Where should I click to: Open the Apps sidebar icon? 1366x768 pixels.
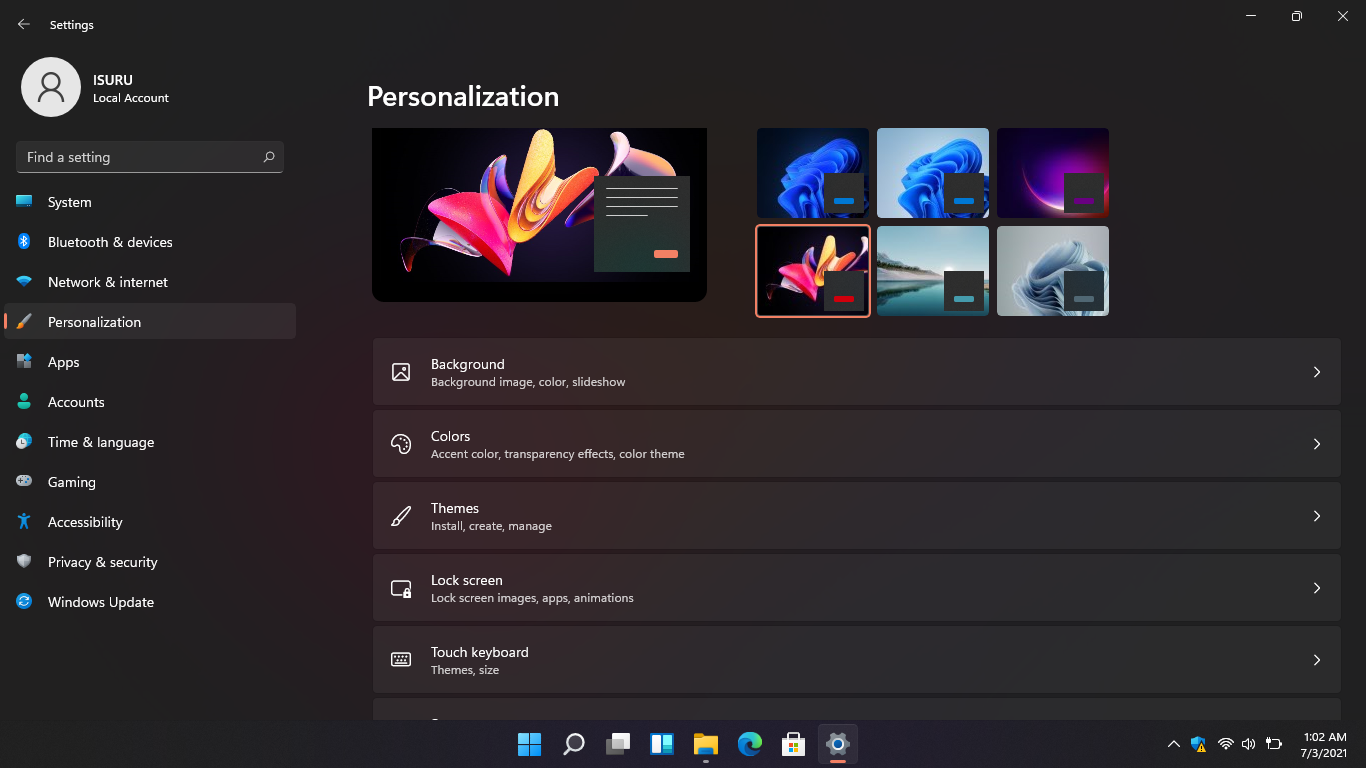(24, 362)
